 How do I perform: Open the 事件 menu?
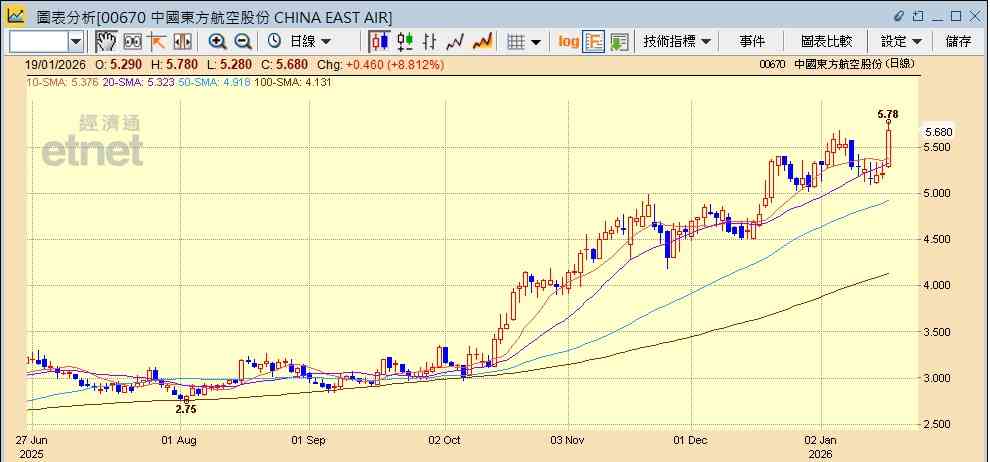(752, 42)
